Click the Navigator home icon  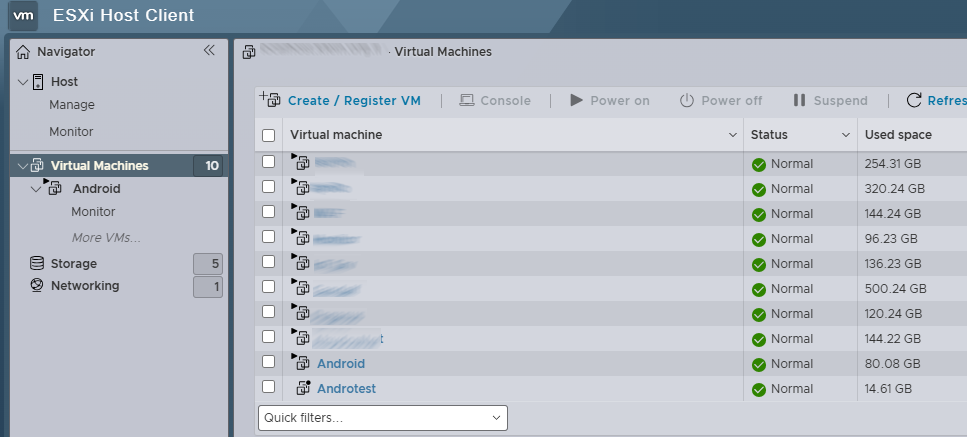(23, 52)
